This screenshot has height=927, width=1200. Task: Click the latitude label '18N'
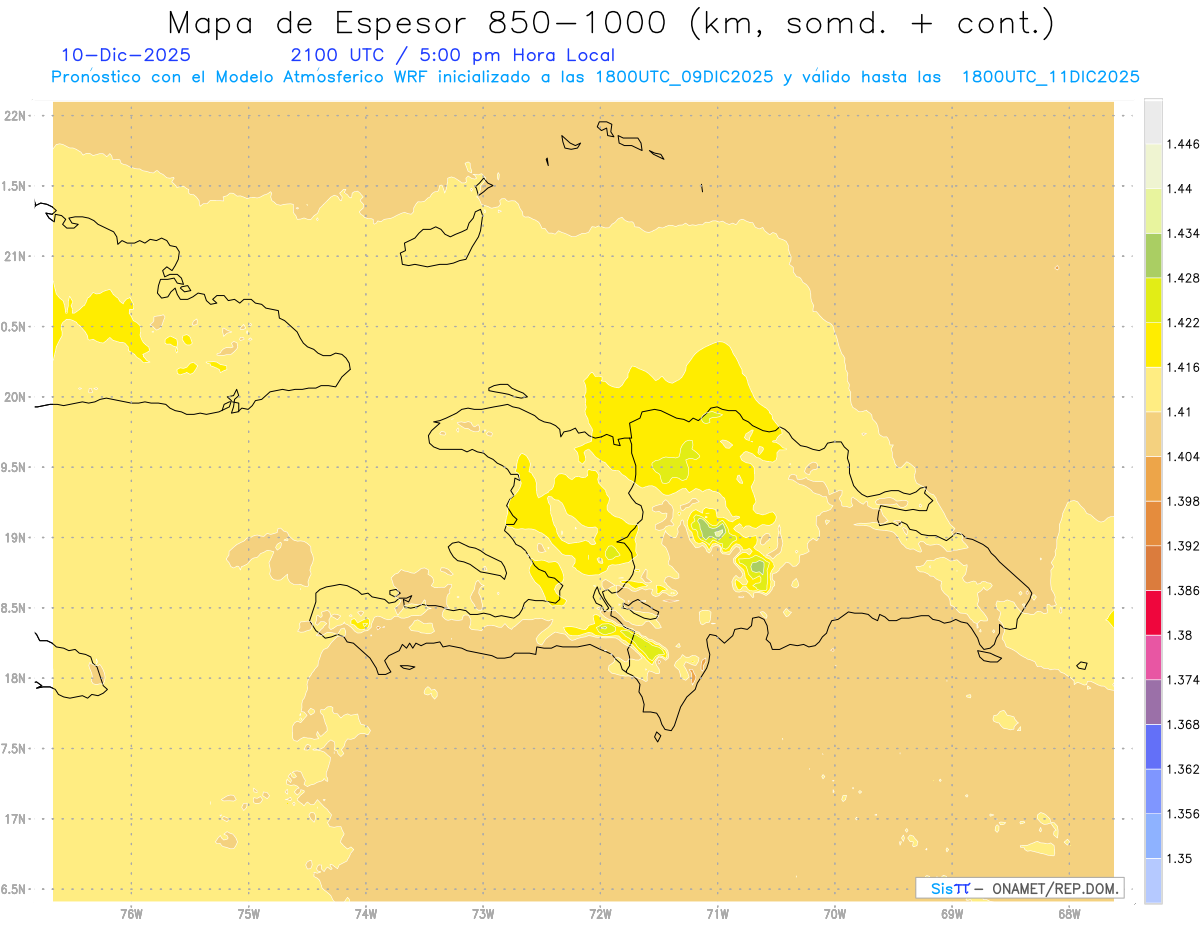[15, 678]
